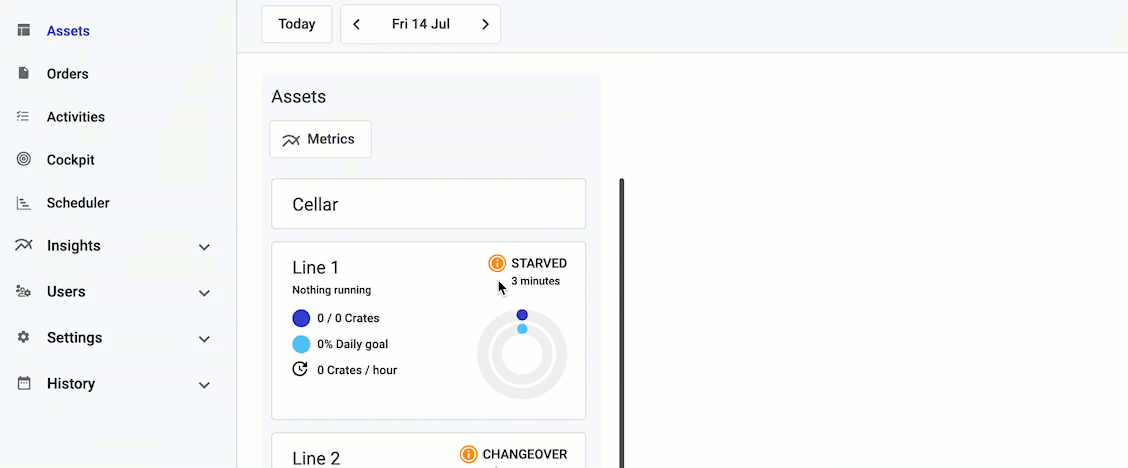This screenshot has width=1128, height=468.
Task: Click the Scheduler chart icon
Action: (x=24, y=203)
